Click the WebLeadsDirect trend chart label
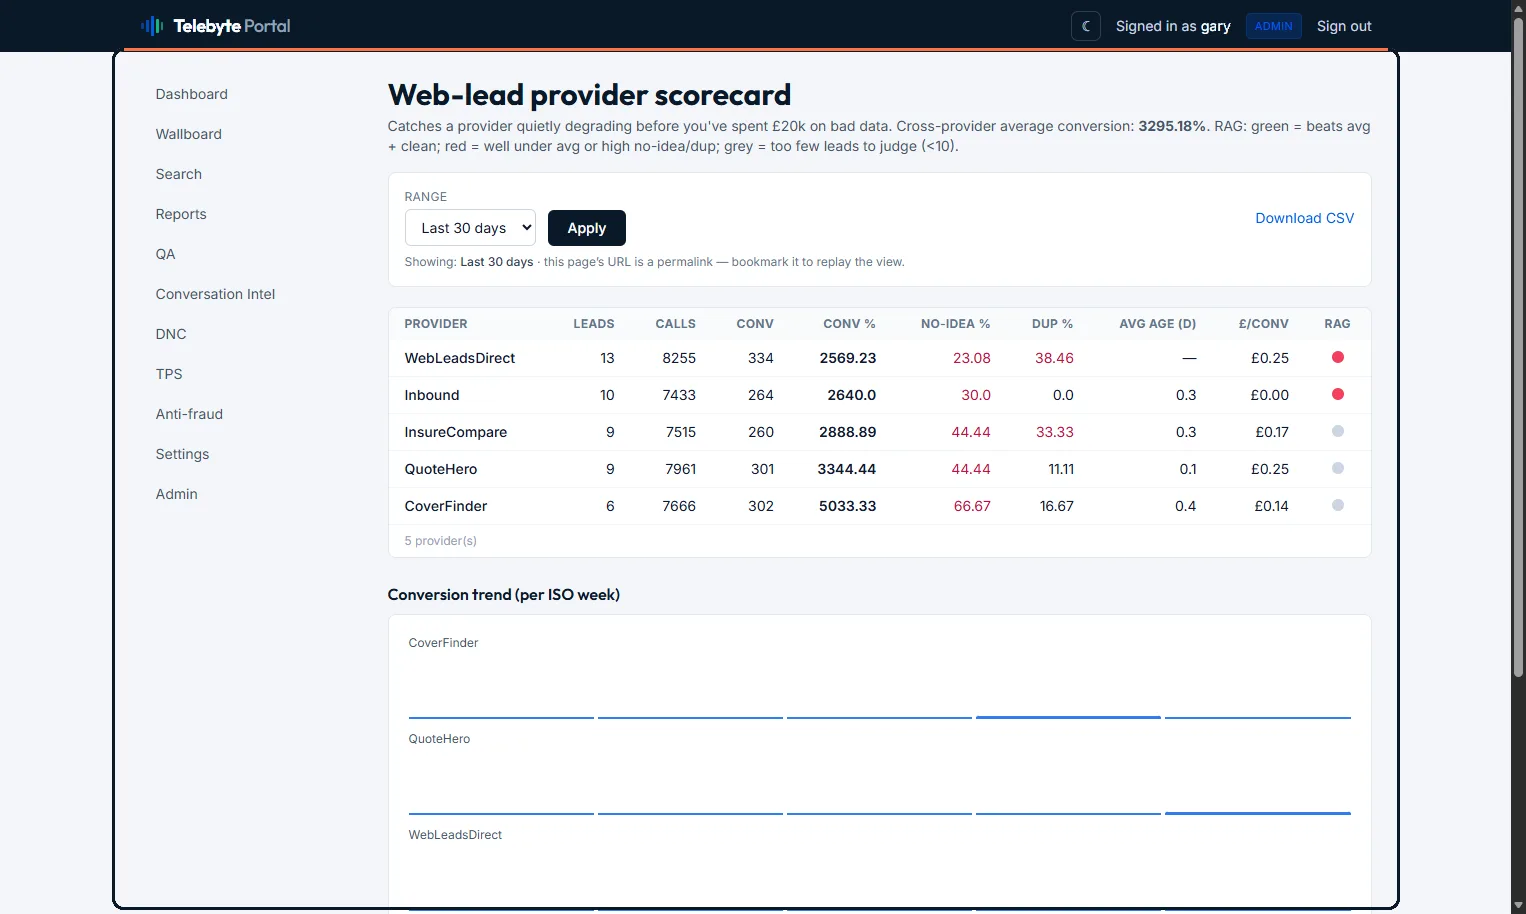Viewport: 1526px width, 914px height. click(x=456, y=835)
